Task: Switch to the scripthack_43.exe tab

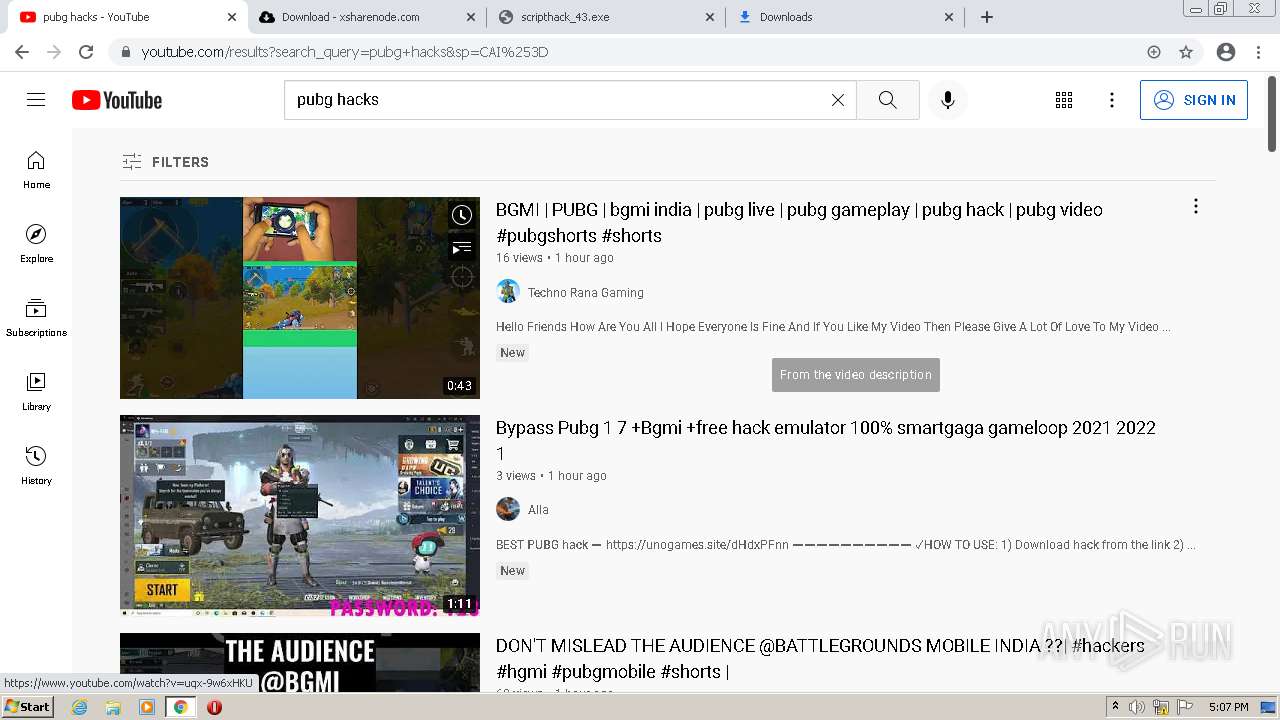Action: pos(607,17)
